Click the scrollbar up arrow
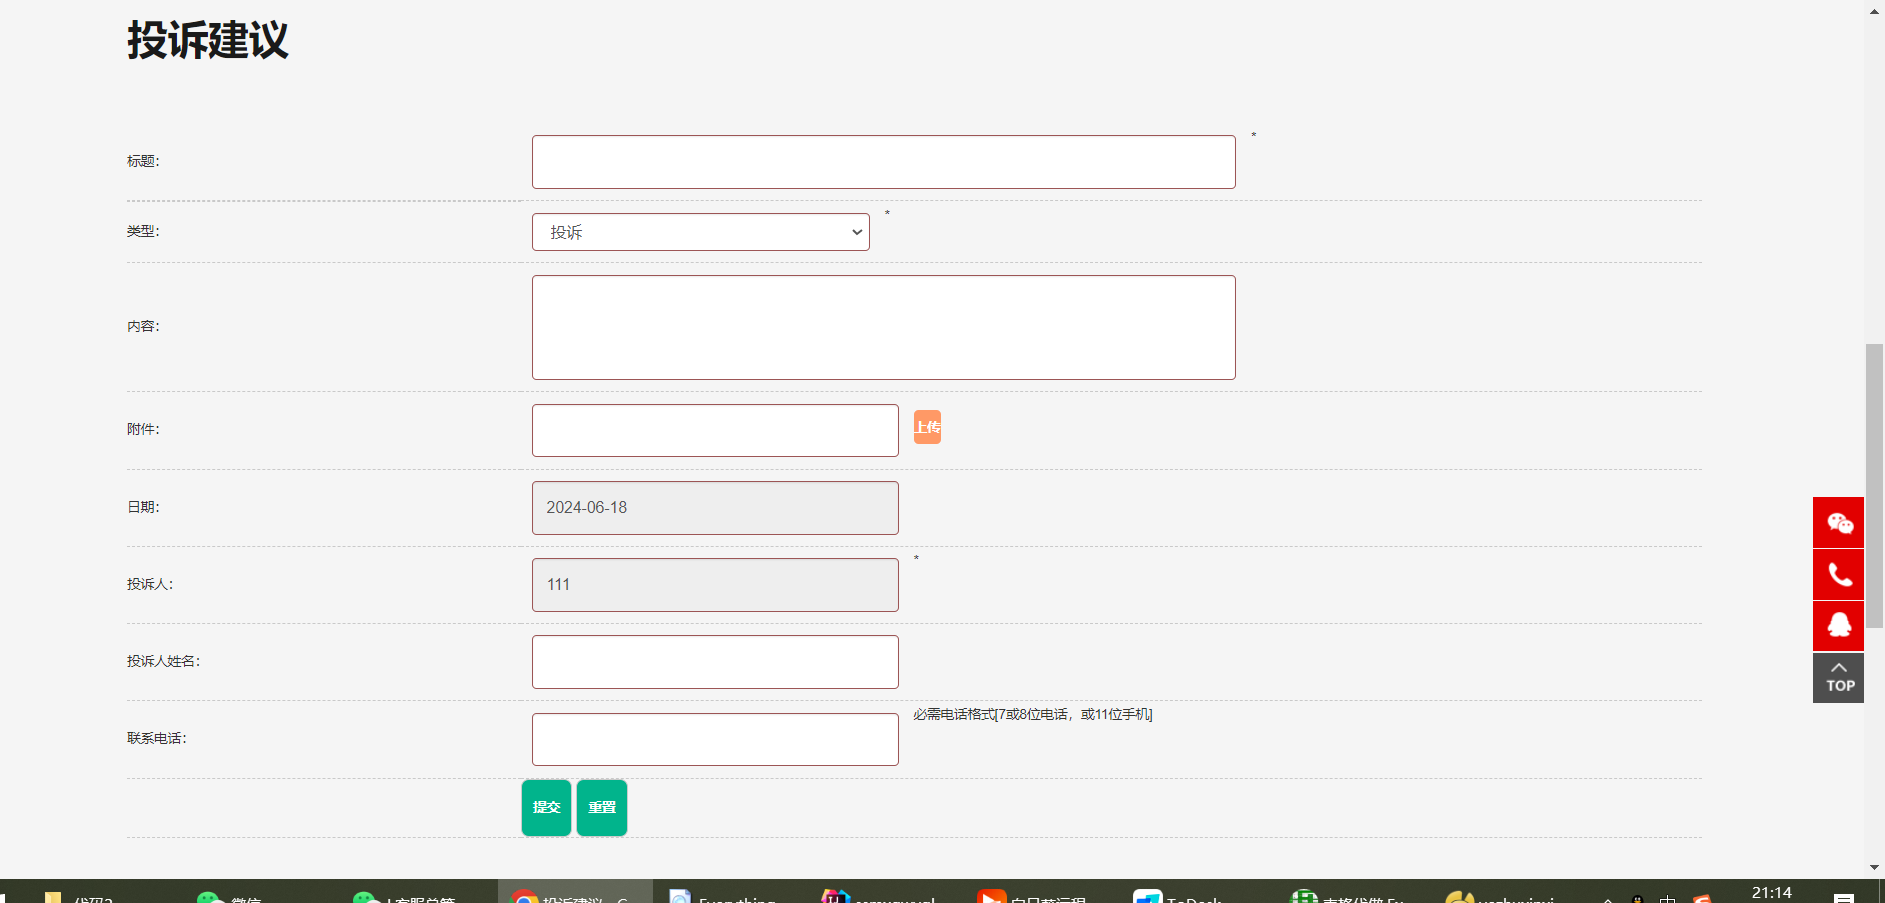 click(1874, 11)
